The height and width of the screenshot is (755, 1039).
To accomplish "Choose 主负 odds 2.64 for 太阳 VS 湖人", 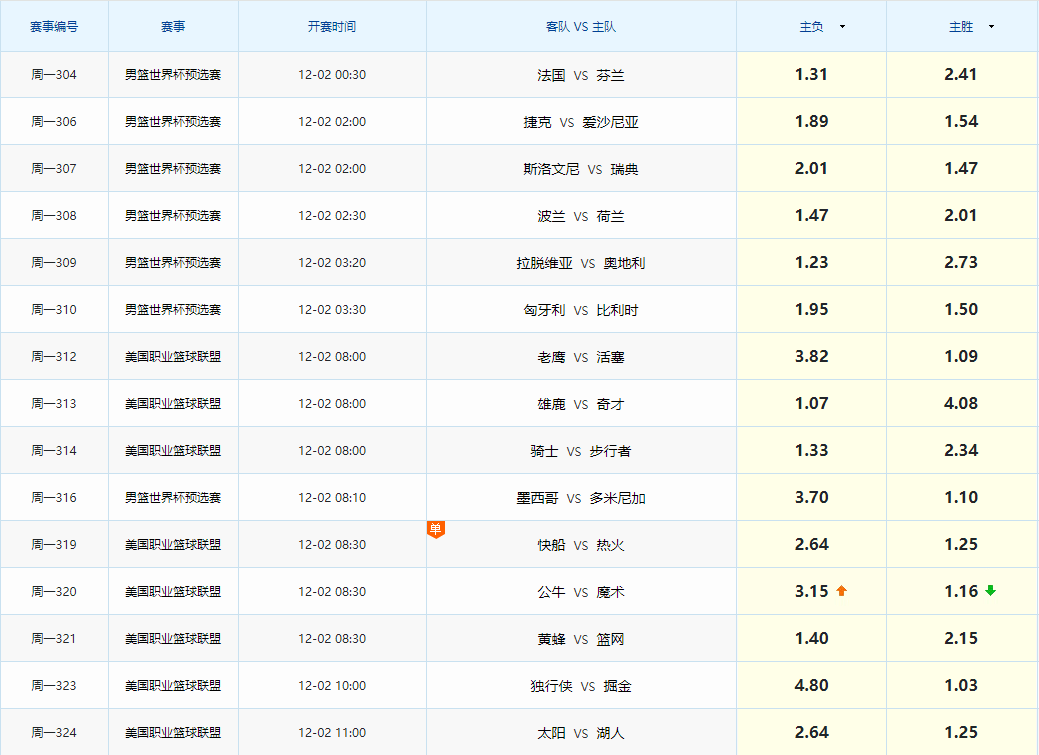I will (x=811, y=732).
